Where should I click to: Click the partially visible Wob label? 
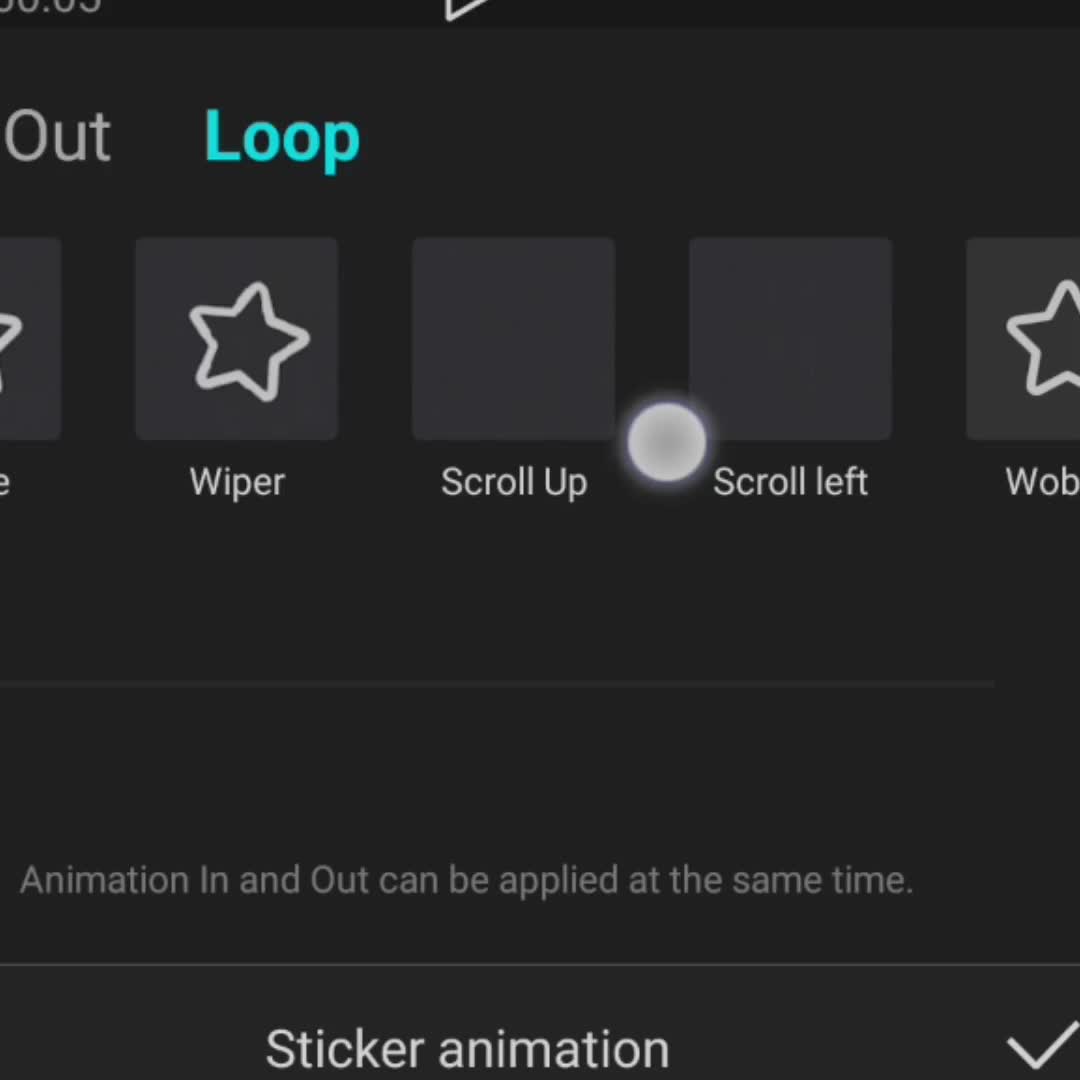pyautogui.click(x=1042, y=482)
